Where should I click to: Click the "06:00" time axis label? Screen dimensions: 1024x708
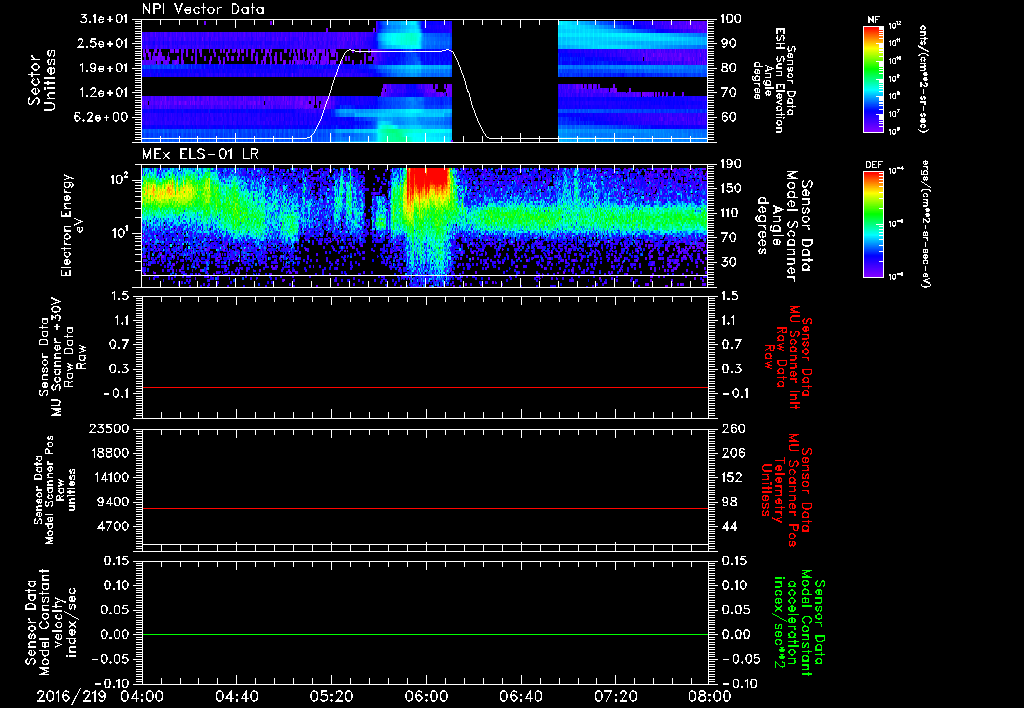pyautogui.click(x=426, y=696)
